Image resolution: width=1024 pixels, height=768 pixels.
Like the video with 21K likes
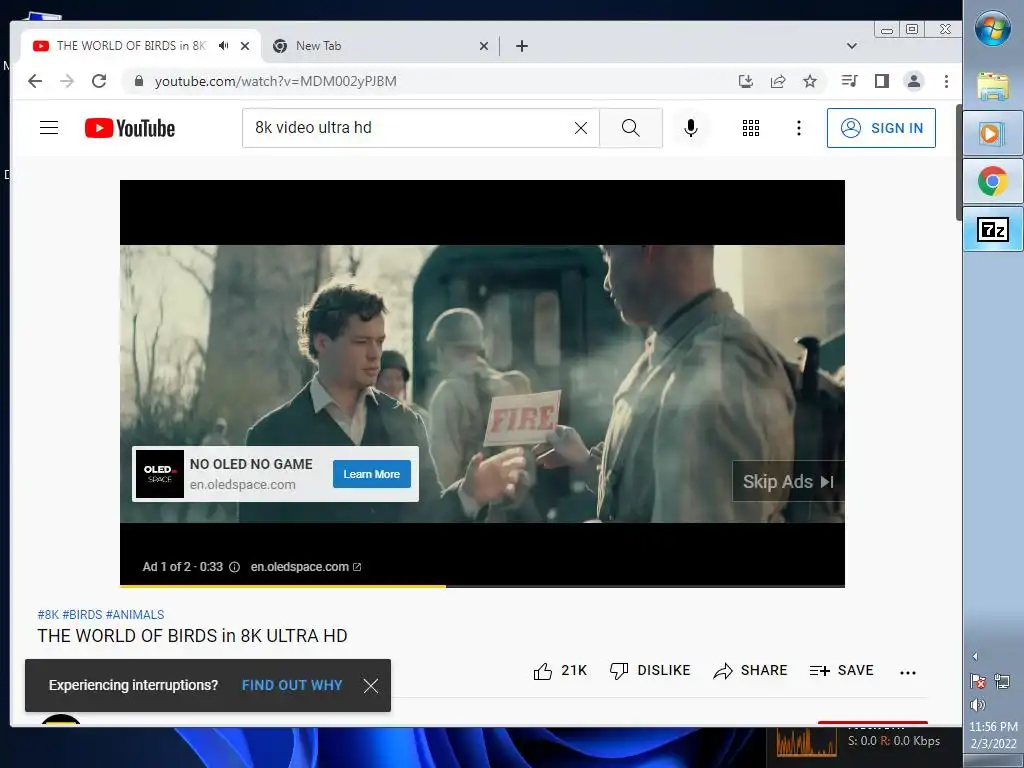(560, 671)
